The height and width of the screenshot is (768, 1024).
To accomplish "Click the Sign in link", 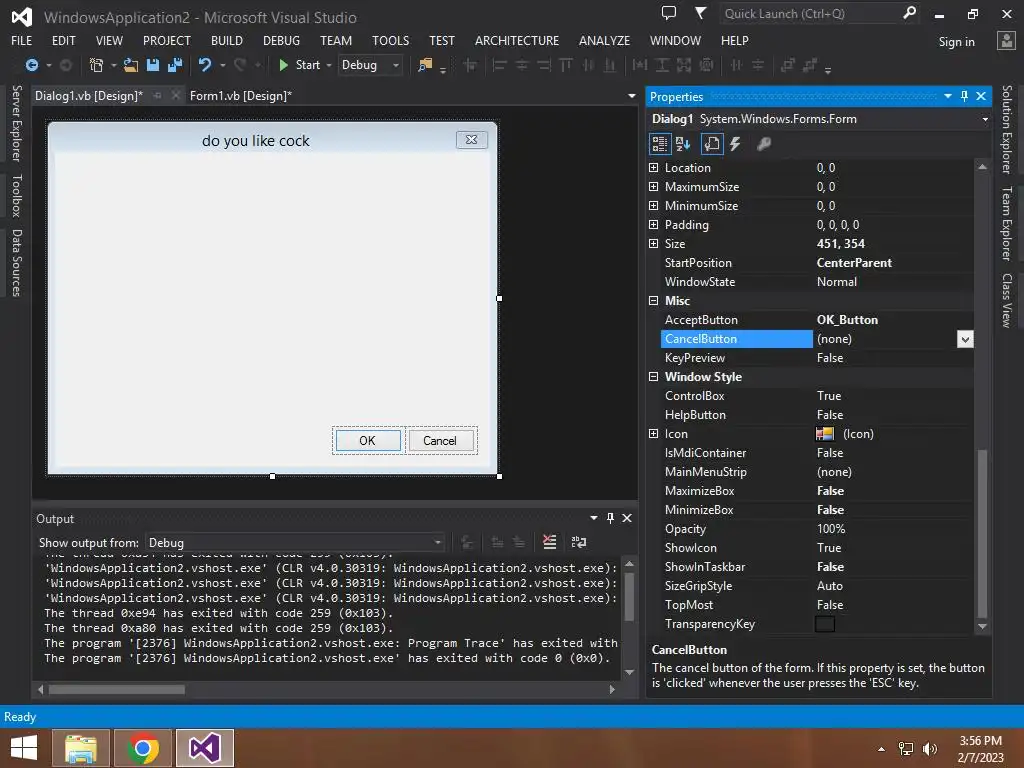I will pyautogui.click(x=956, y=42).
